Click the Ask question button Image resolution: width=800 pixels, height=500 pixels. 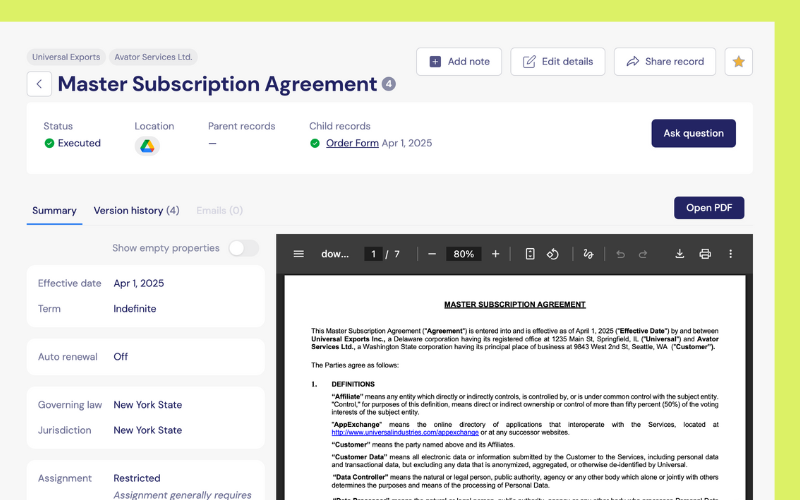693,133
